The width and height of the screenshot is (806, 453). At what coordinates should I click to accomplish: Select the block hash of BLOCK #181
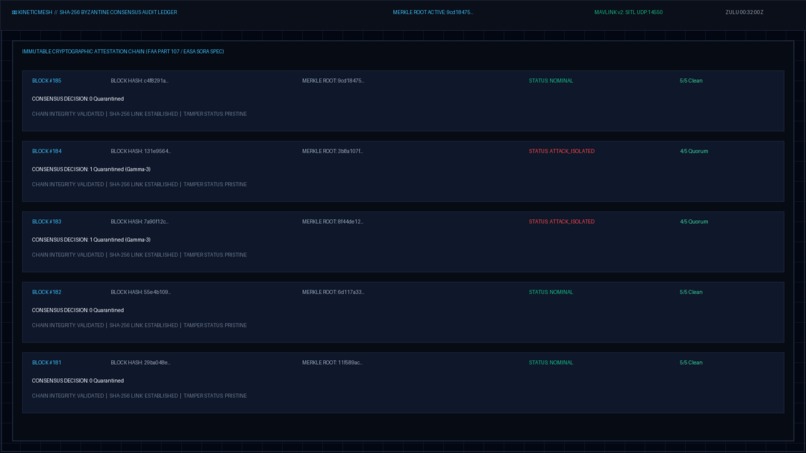pyautogui.click(x=140, y=363)
